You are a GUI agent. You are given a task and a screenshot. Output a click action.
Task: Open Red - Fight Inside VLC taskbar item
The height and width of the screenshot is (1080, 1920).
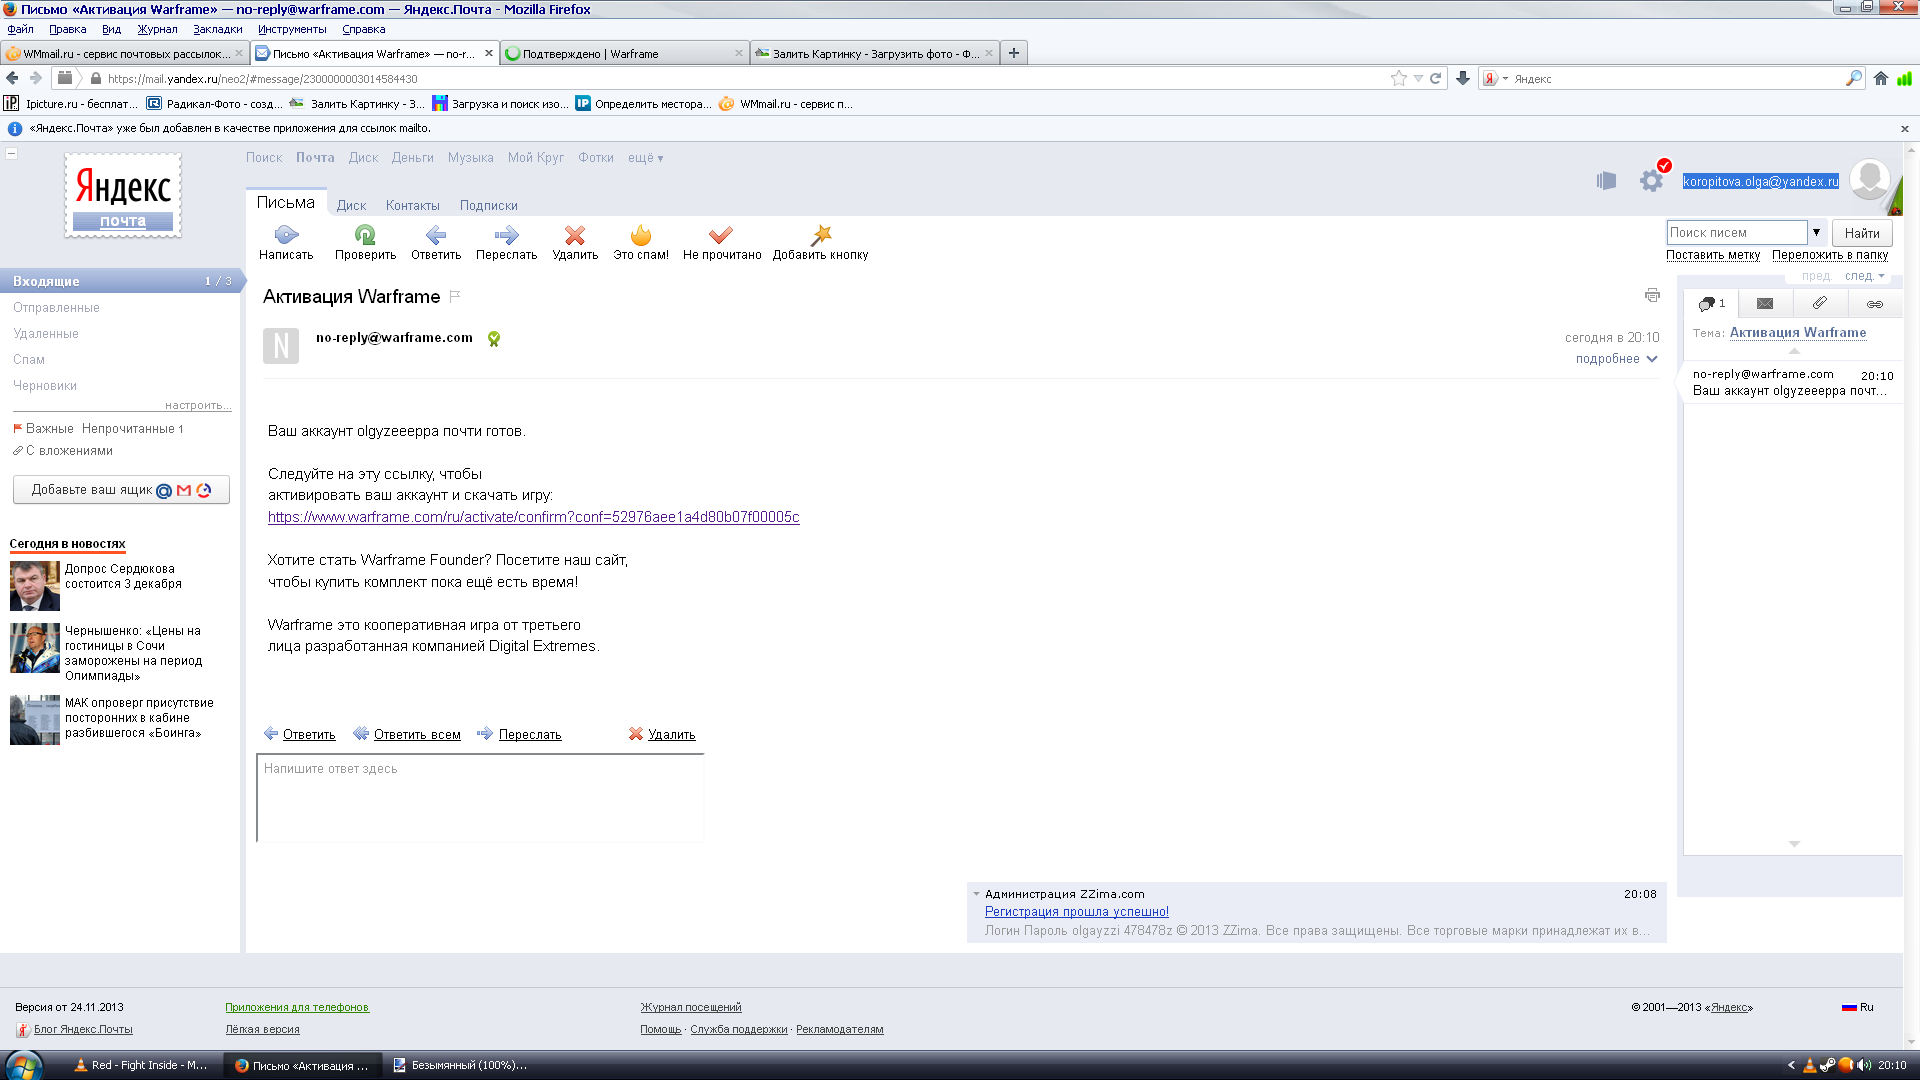point(142,1065)
